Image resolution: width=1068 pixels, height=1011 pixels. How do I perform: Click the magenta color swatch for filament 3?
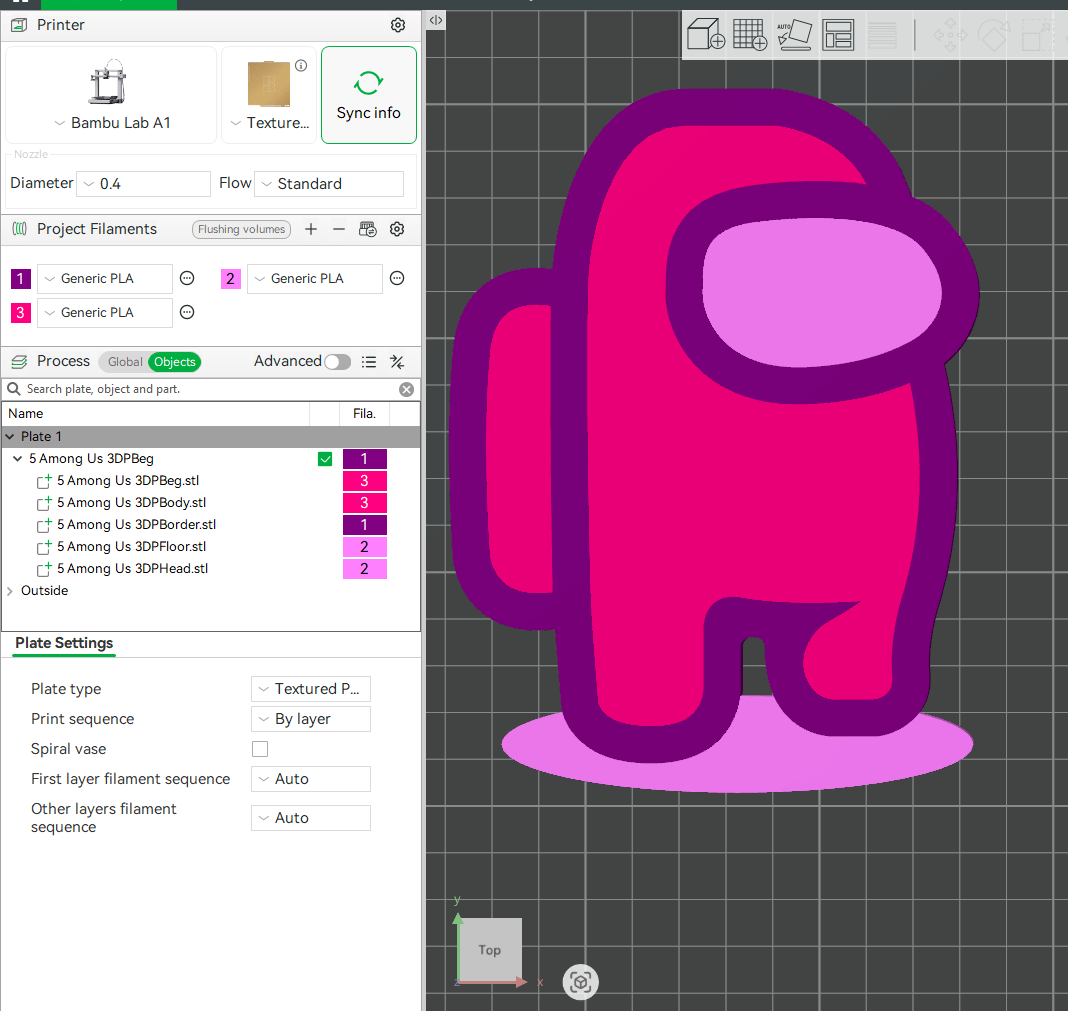click(x=20, y=312)
